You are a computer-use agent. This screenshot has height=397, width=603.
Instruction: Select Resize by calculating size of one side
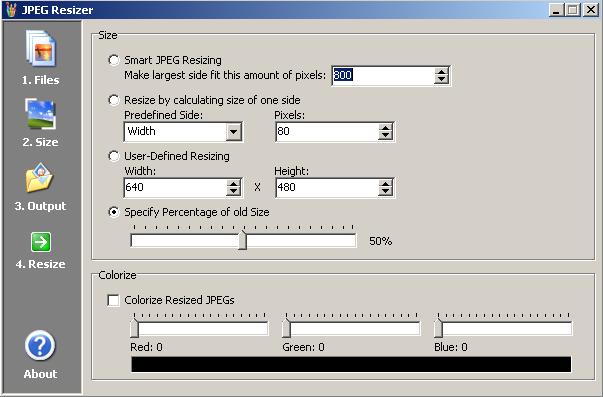point(113,100)
